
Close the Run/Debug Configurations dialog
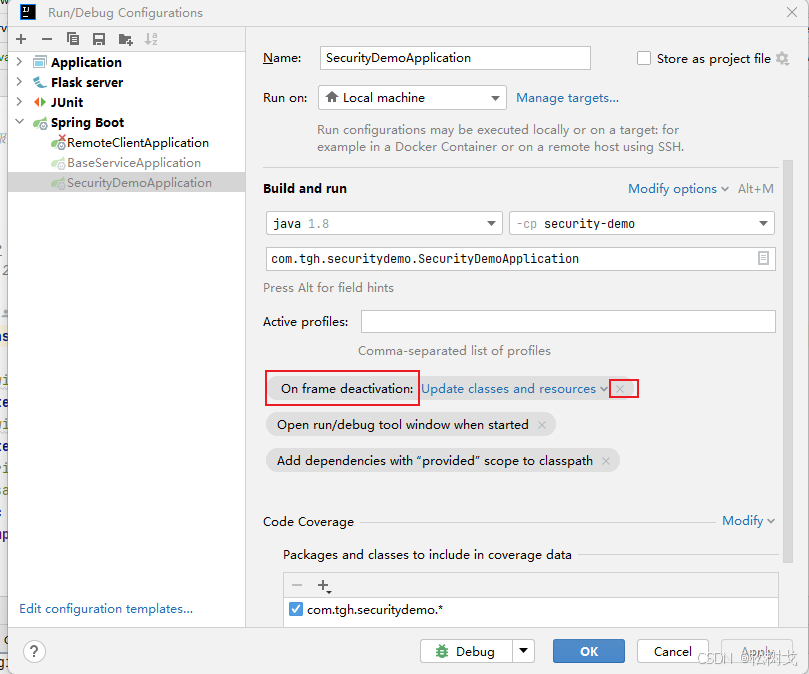click(x=792, y=12)
